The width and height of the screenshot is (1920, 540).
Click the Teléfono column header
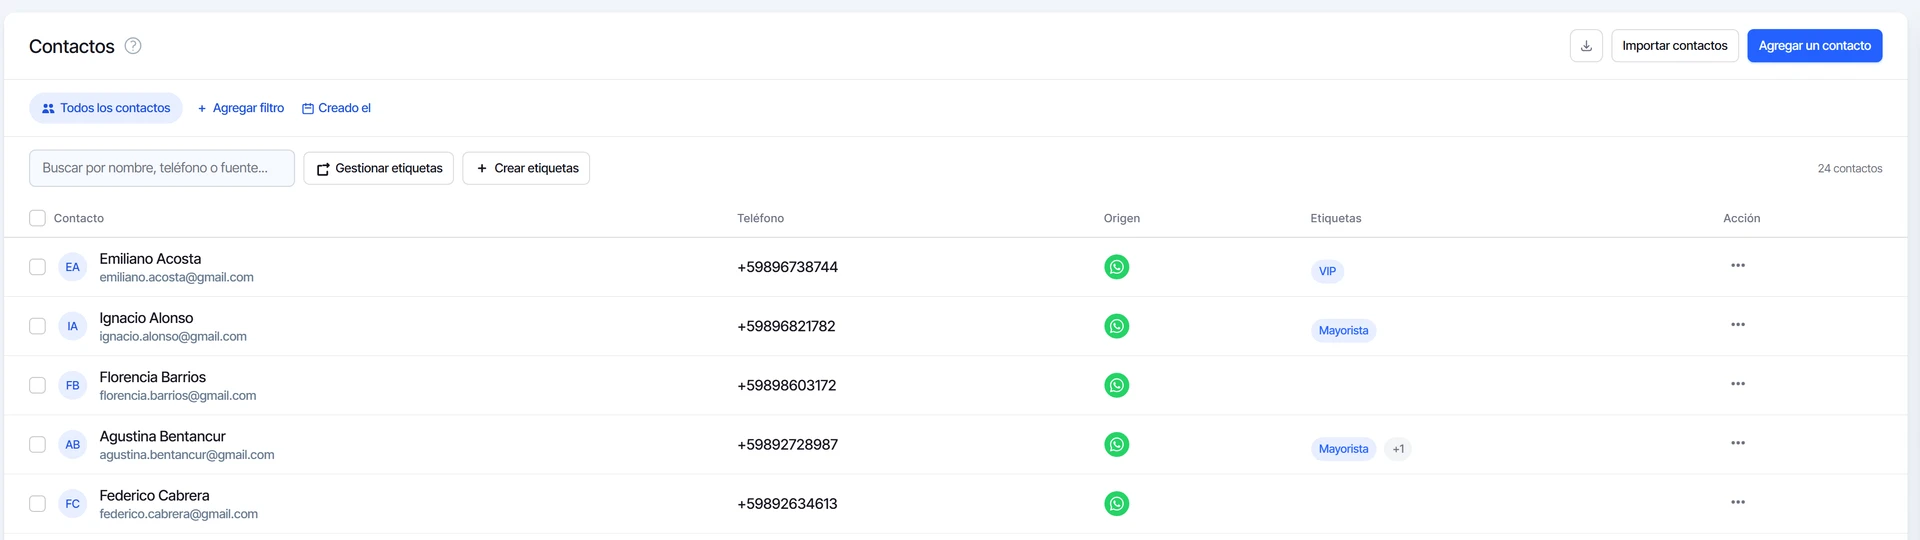(x=761, y=218)
